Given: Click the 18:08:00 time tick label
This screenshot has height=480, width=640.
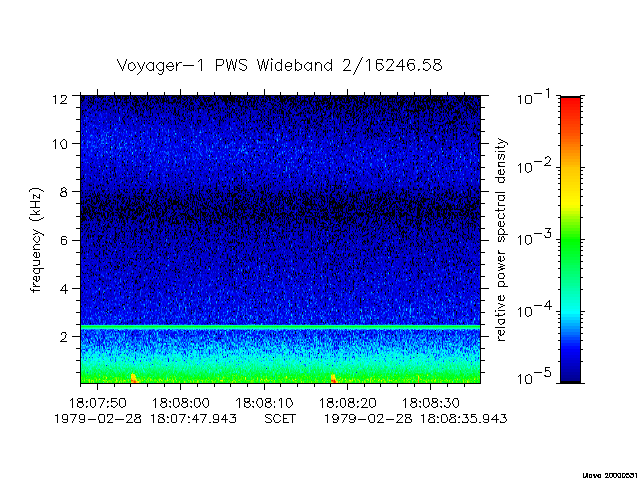Looking at the screenshot, I should point(181,403).
